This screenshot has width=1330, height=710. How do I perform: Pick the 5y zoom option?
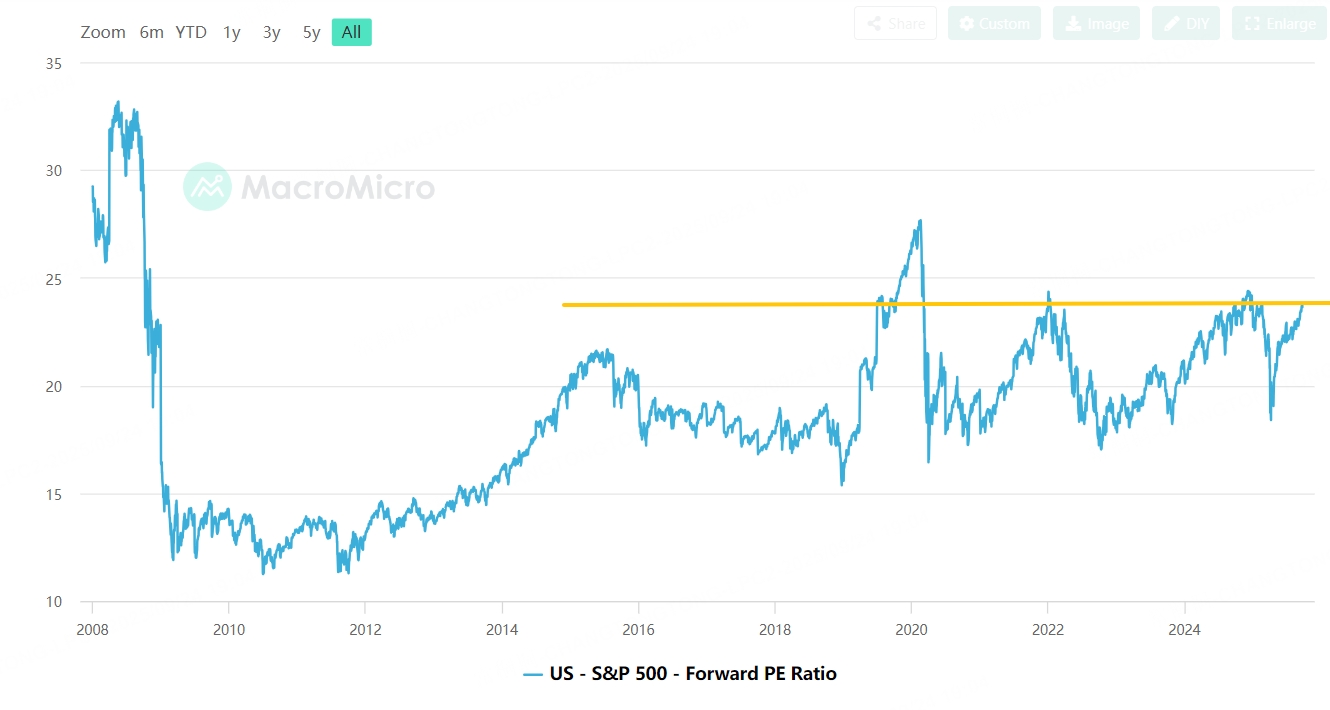(311, 32)
